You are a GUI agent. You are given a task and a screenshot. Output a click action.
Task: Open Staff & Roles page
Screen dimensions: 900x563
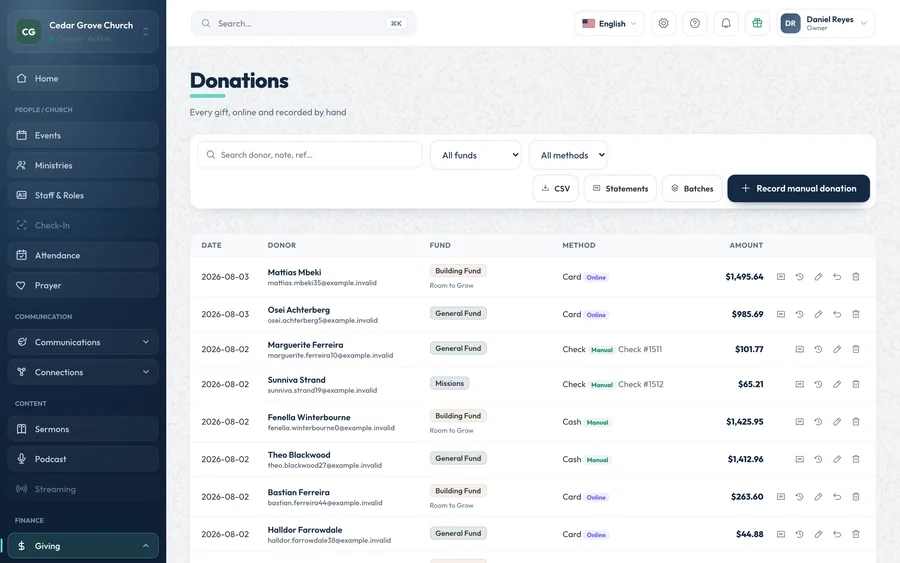(x=83, y=195)
